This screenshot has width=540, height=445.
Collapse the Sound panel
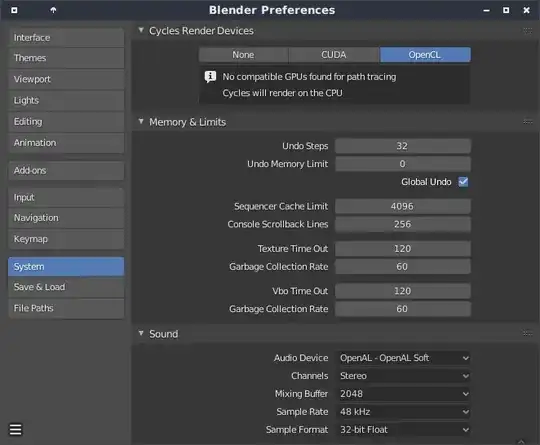tap(141, 333)
